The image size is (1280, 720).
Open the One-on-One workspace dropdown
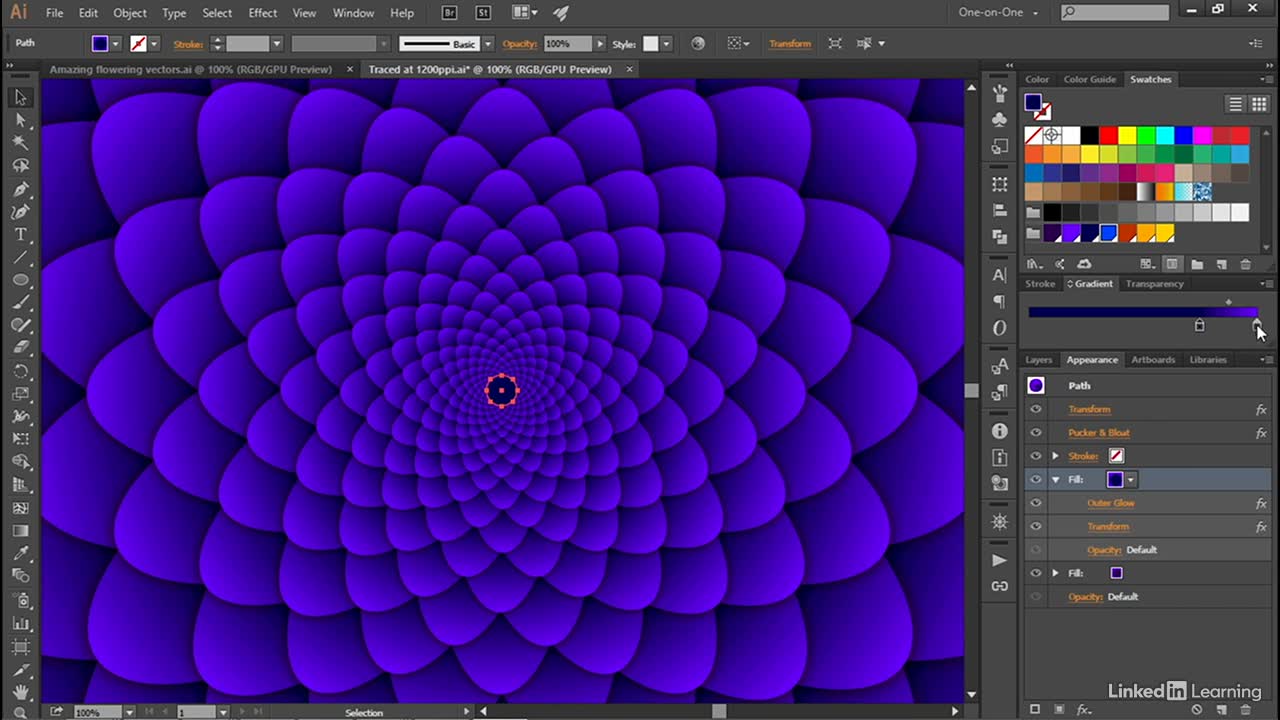point(1000,13)
